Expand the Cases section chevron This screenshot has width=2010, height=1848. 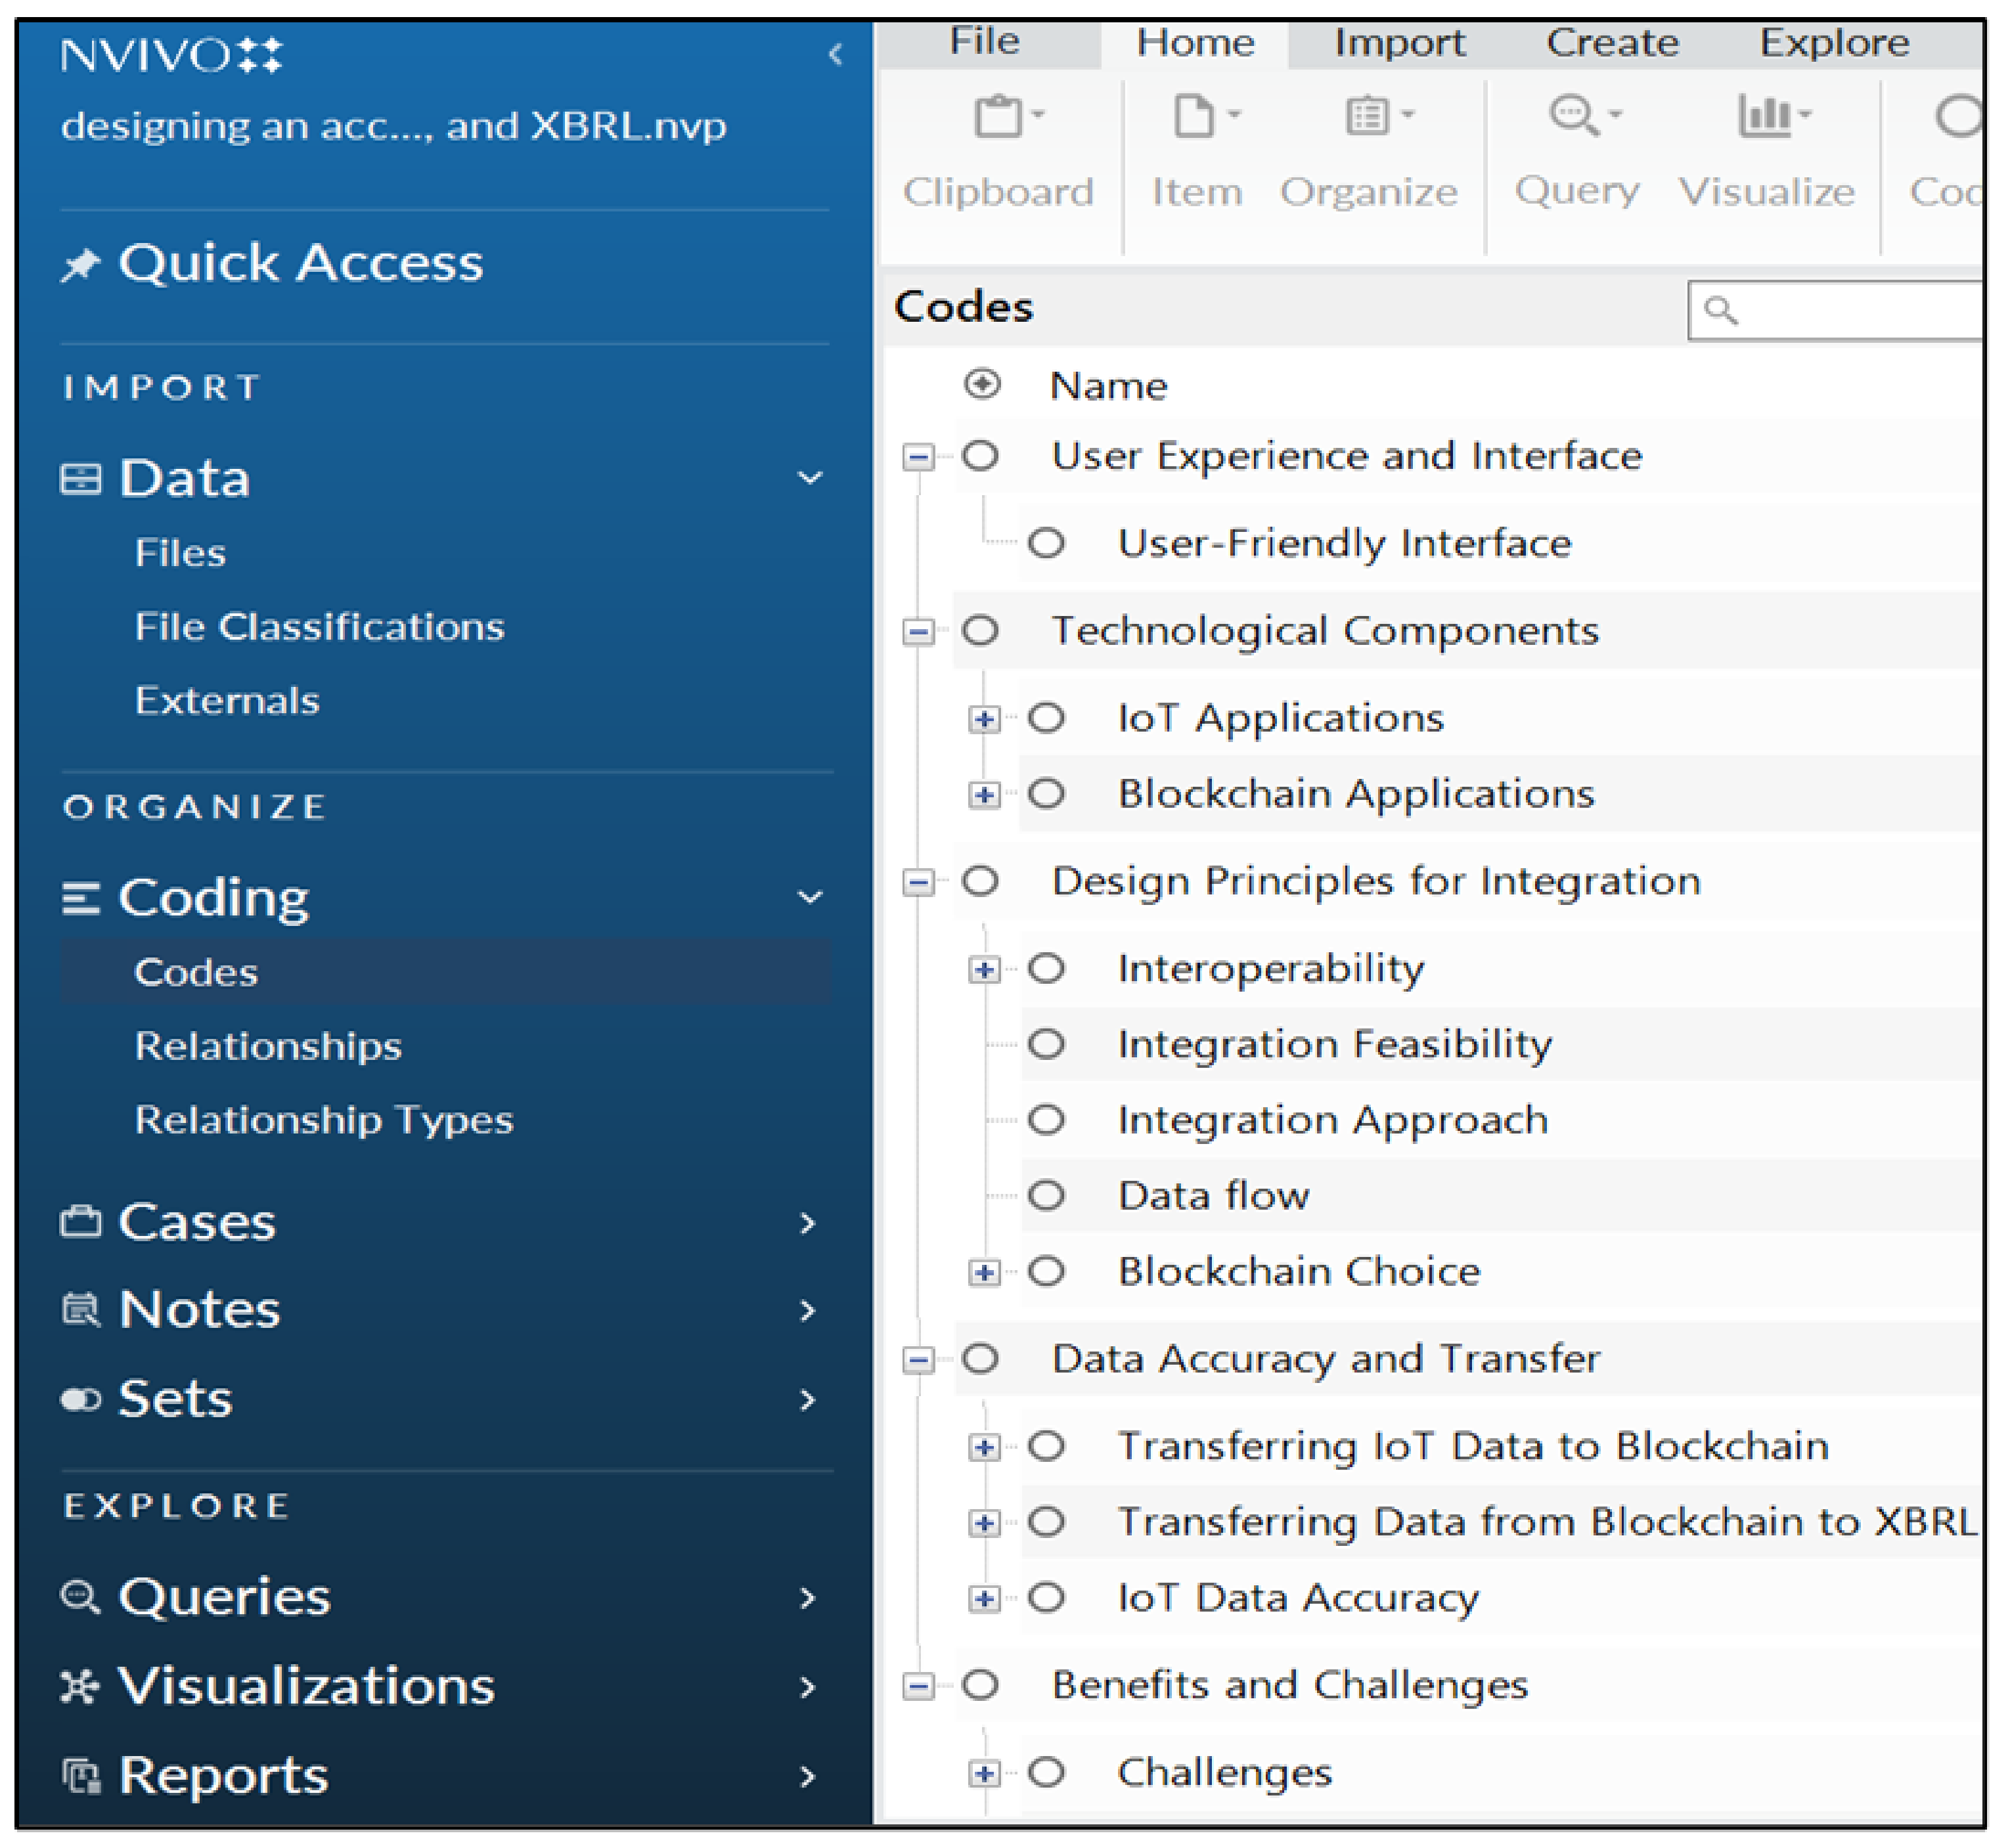tap(808, 1224)
